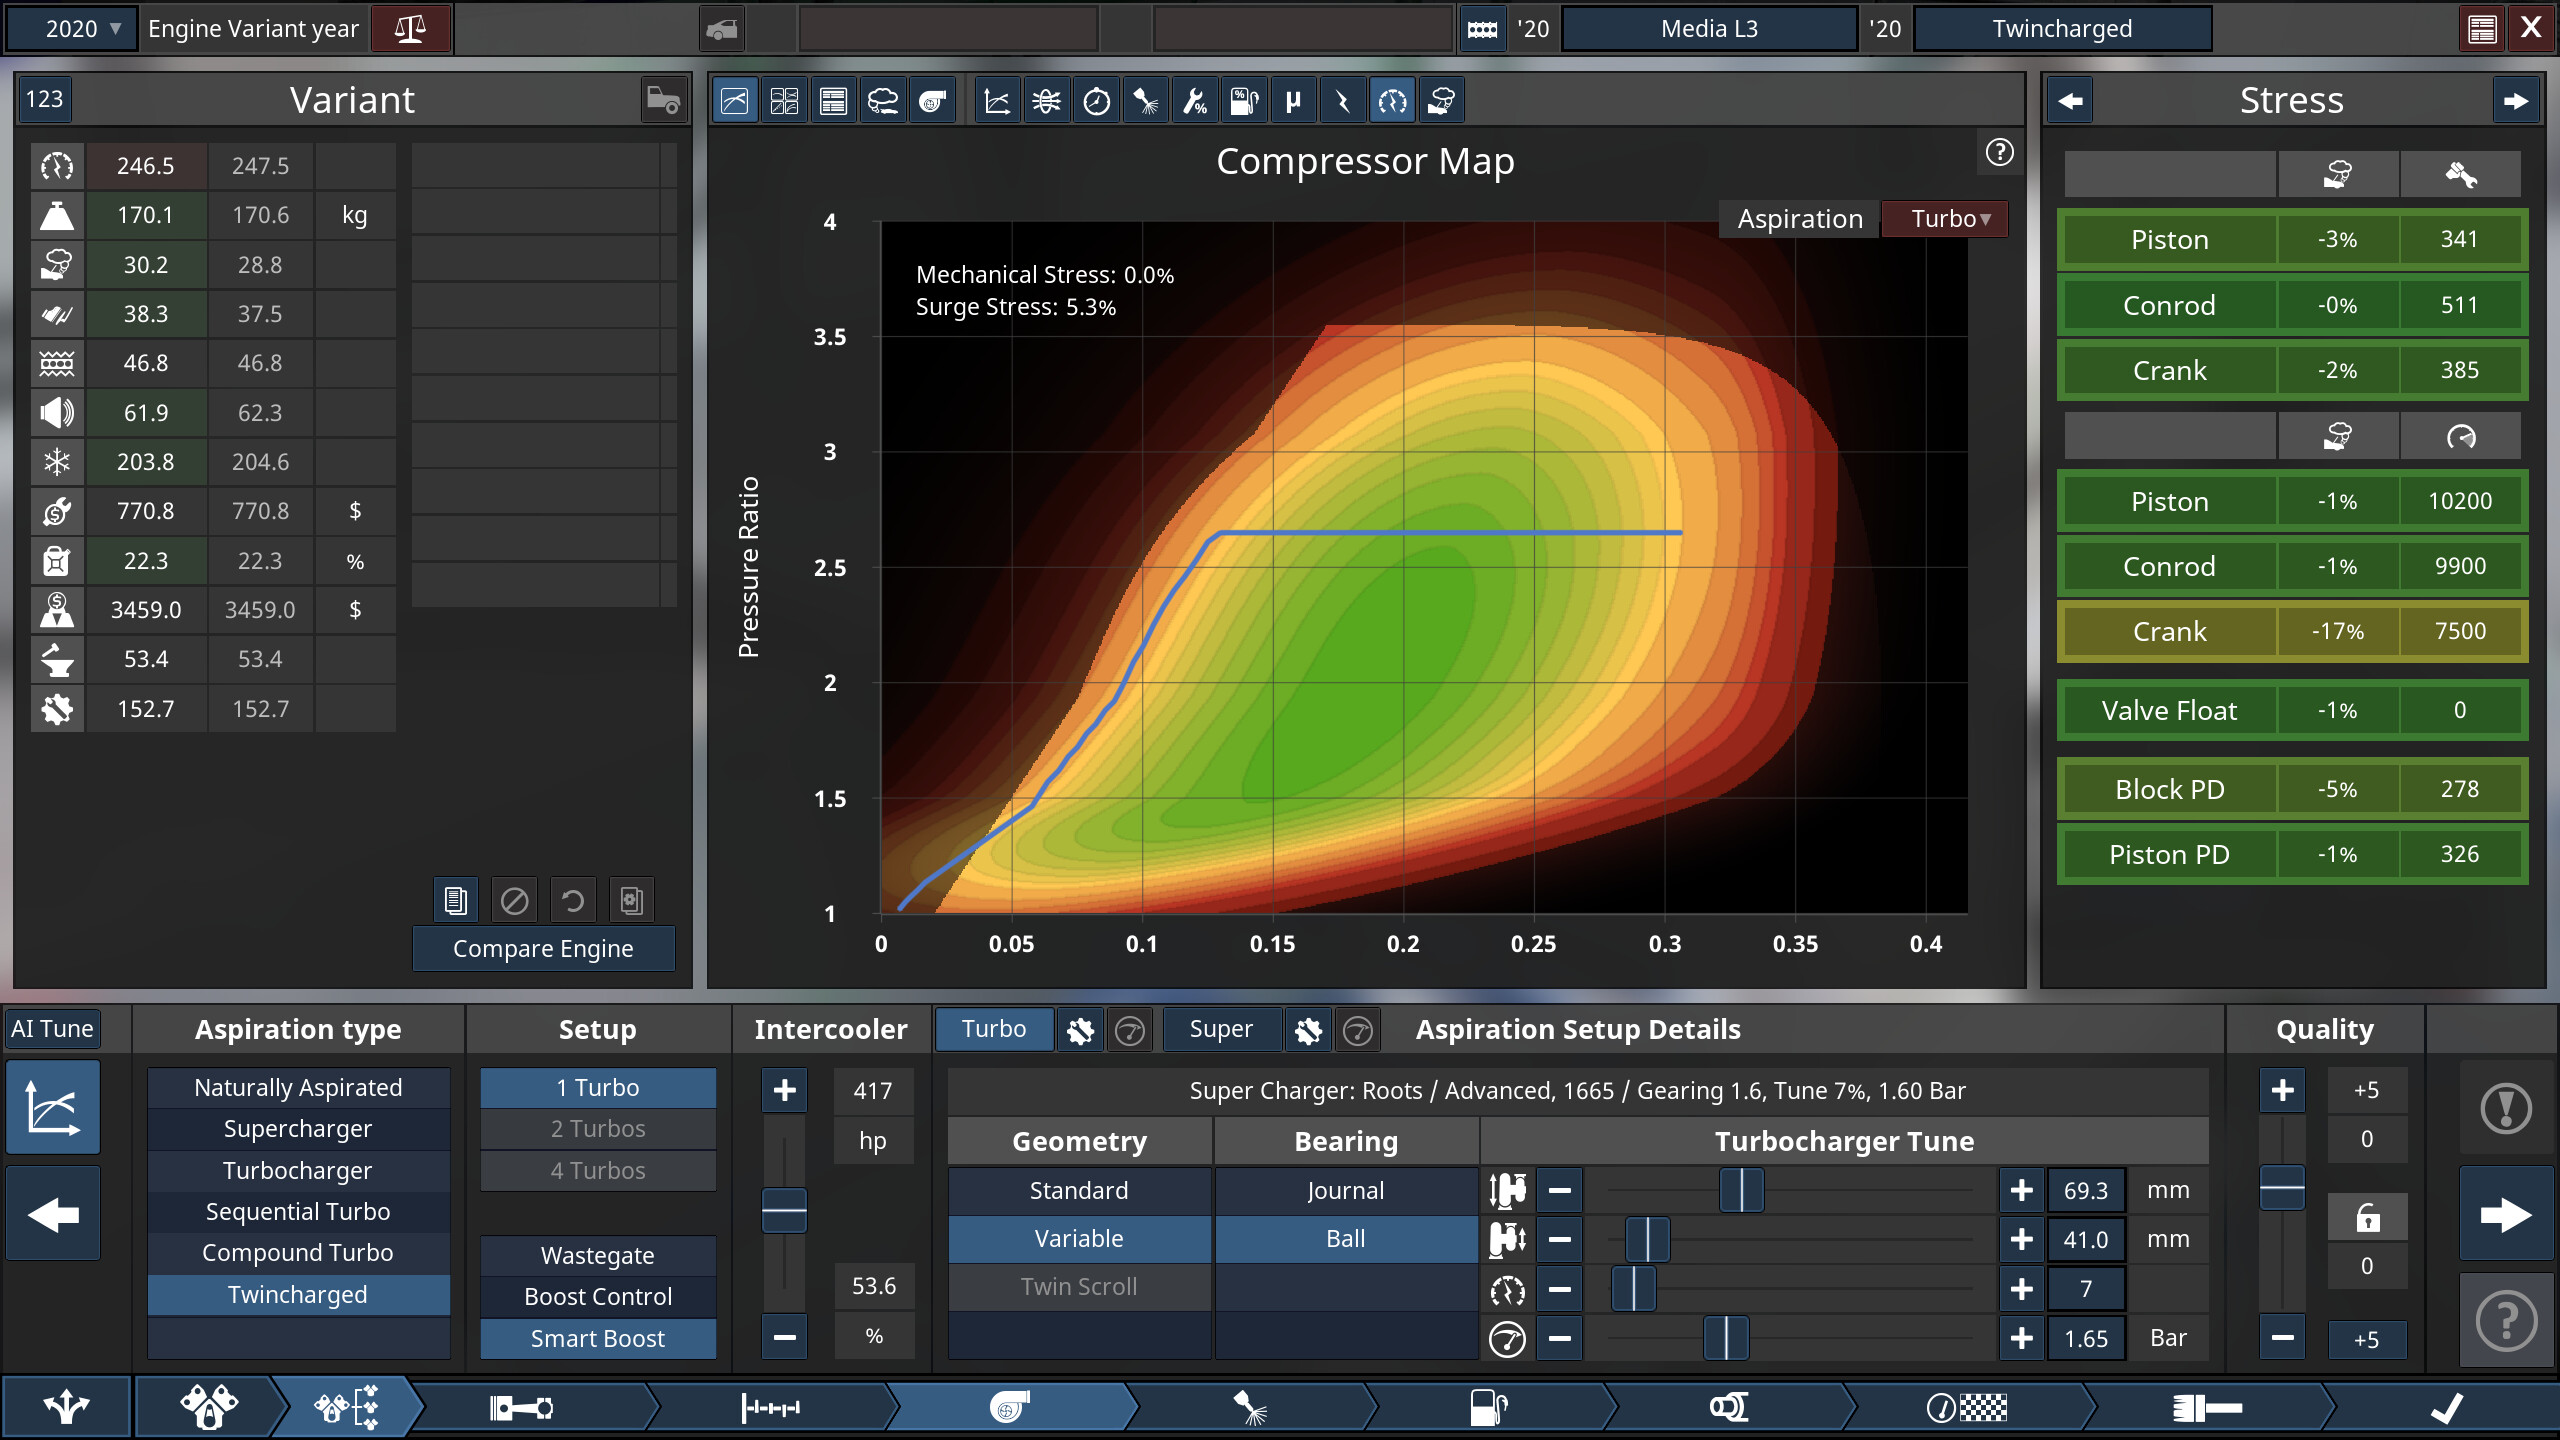The image size is (2560, 1440).
Task: Open the fuel injector spray graph icon
Action: 1145,100
